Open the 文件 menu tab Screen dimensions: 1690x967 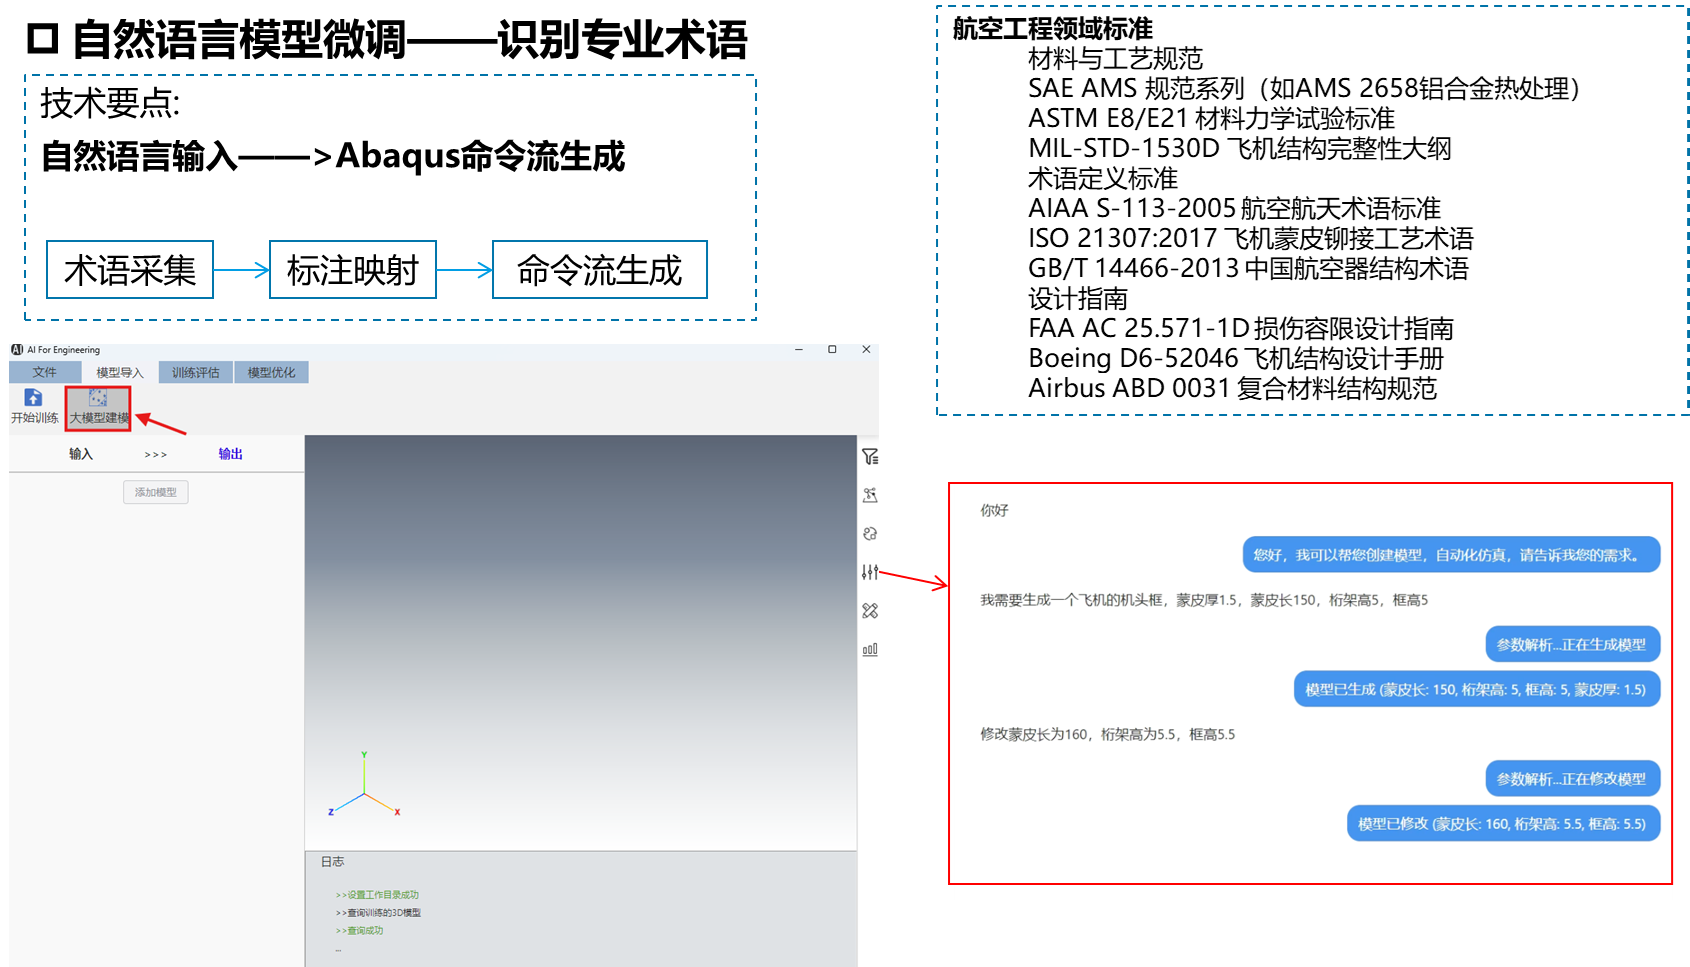[x=45, y=372]
